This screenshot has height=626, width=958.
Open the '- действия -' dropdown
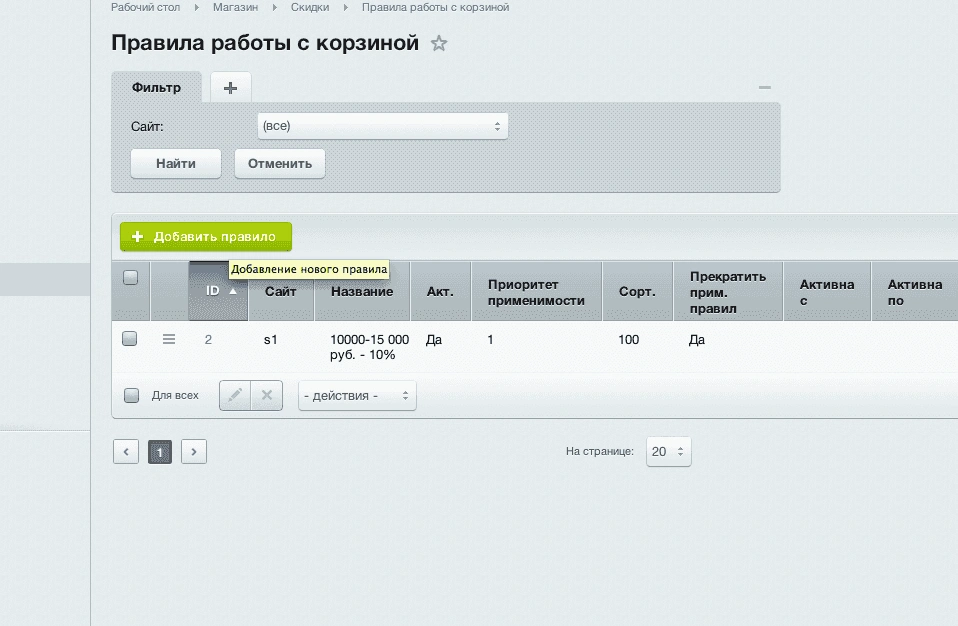point(357,396)
